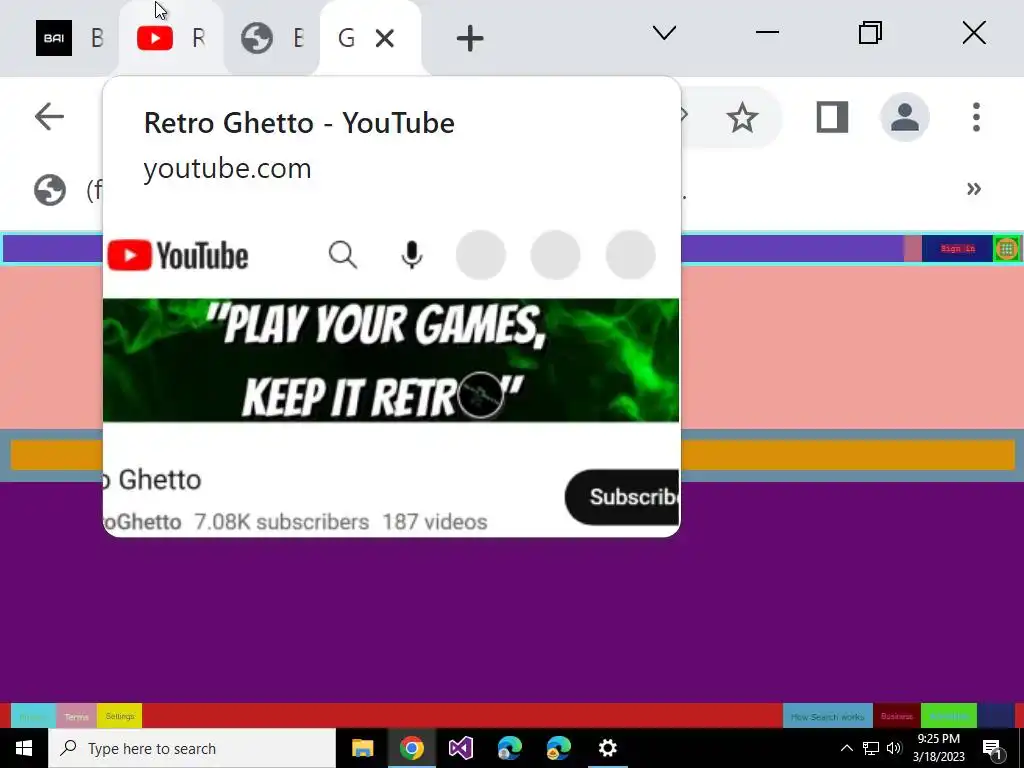Viewport: 1024px width, 768px height.
Task: Open the Terms footer link
Action: (x=76, y=716)
